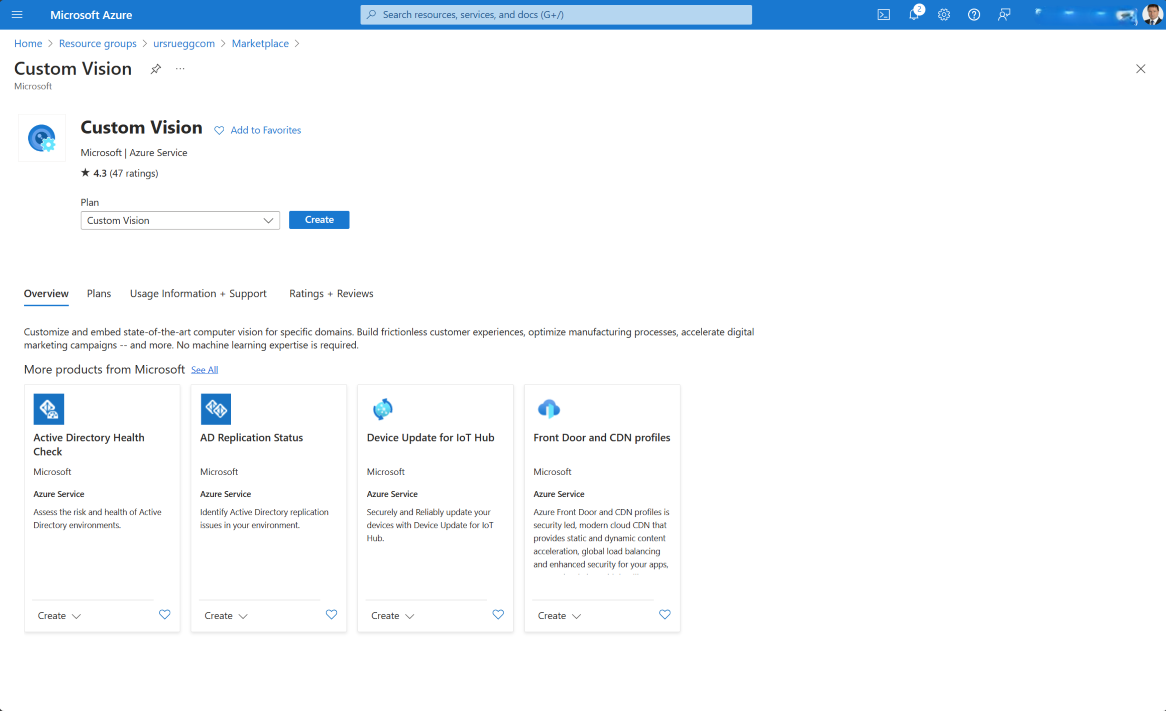
Task: Favorite the Front Door and CDN profiles card
Action: coord(664,614)
